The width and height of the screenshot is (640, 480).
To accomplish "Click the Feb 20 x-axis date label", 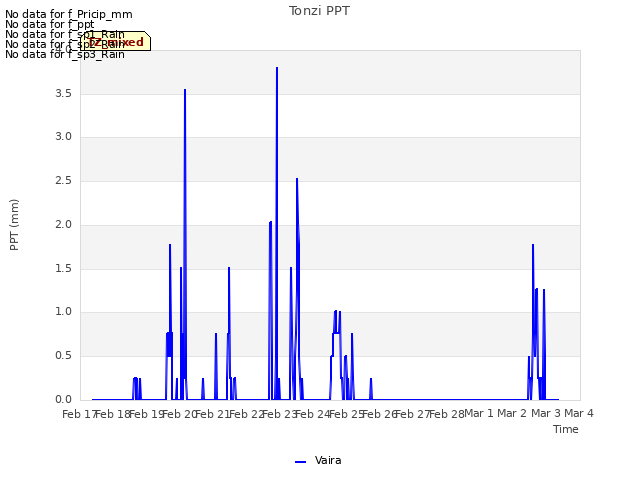I will click(x=180, y=414).
